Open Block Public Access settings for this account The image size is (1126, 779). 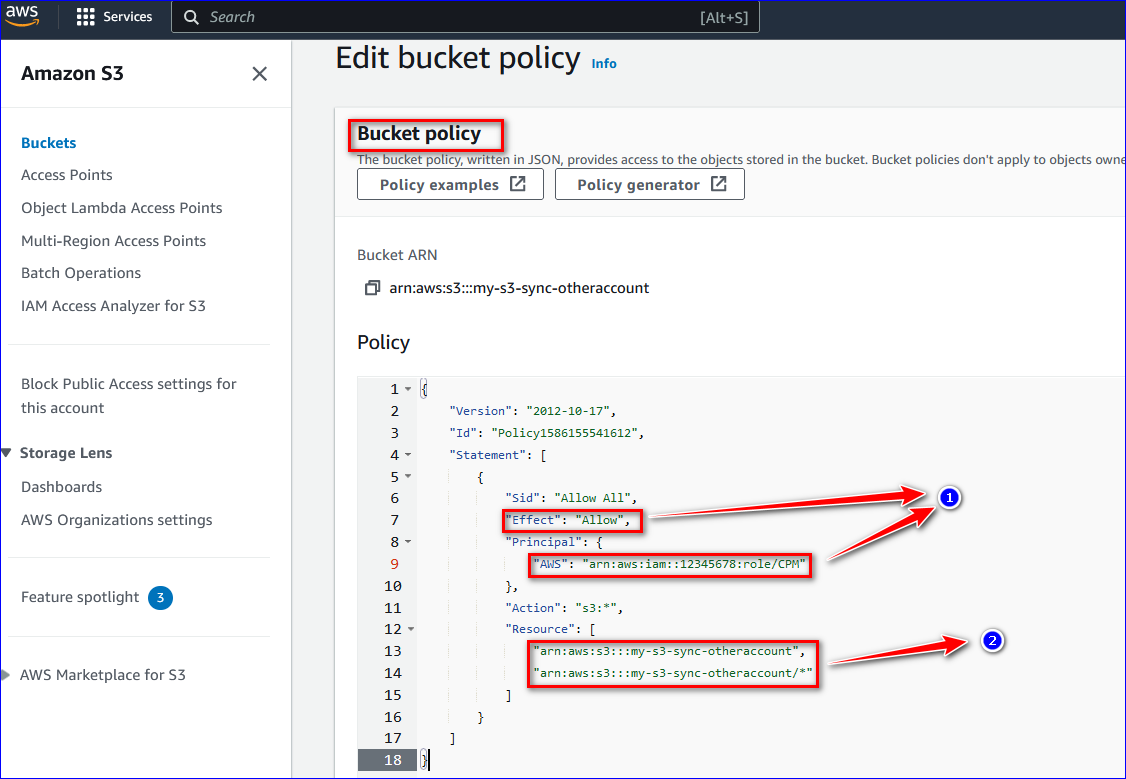(129, 396)
